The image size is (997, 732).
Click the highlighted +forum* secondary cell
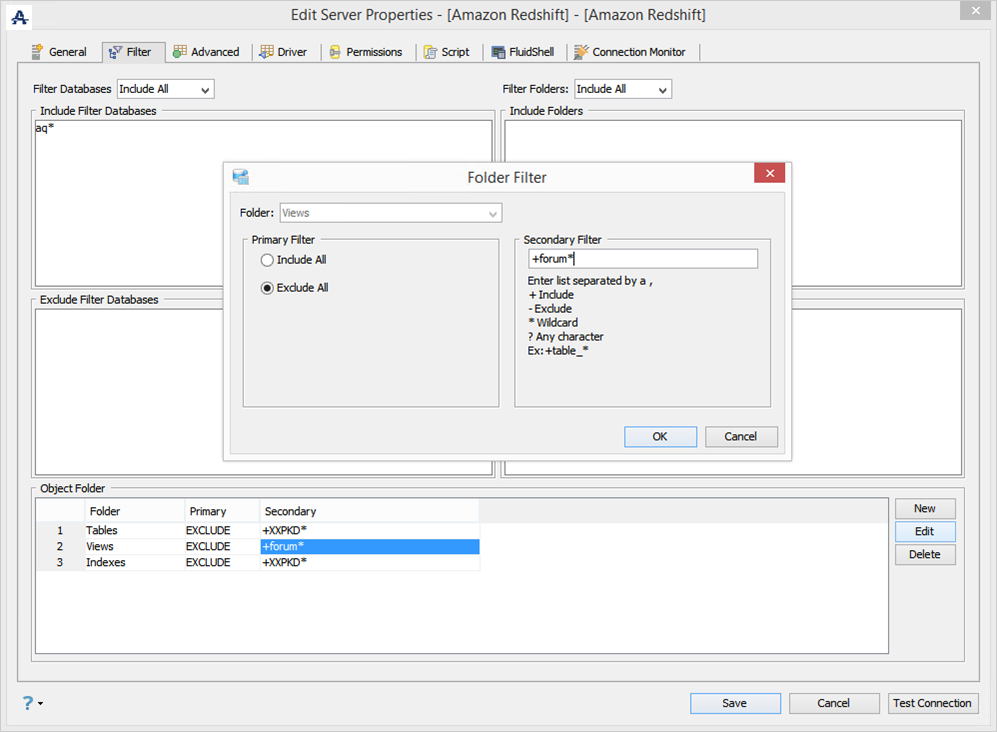click(x=369, y=546)
